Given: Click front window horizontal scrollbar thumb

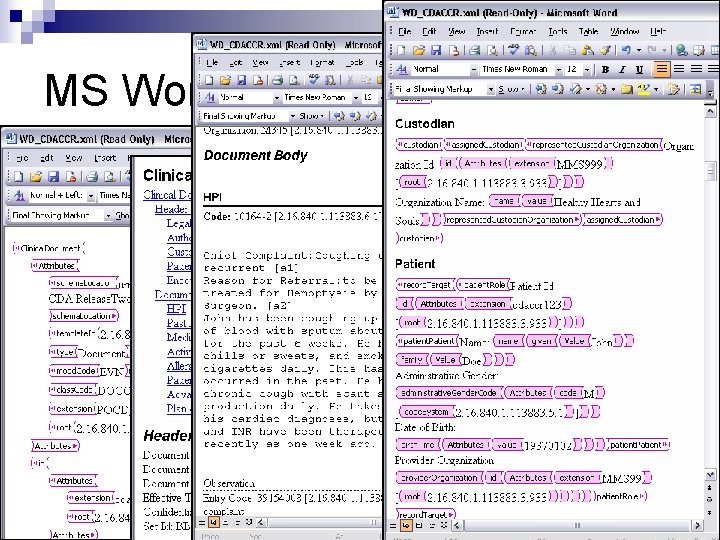Looking at the screenshot, I should [x=577, y=525].
